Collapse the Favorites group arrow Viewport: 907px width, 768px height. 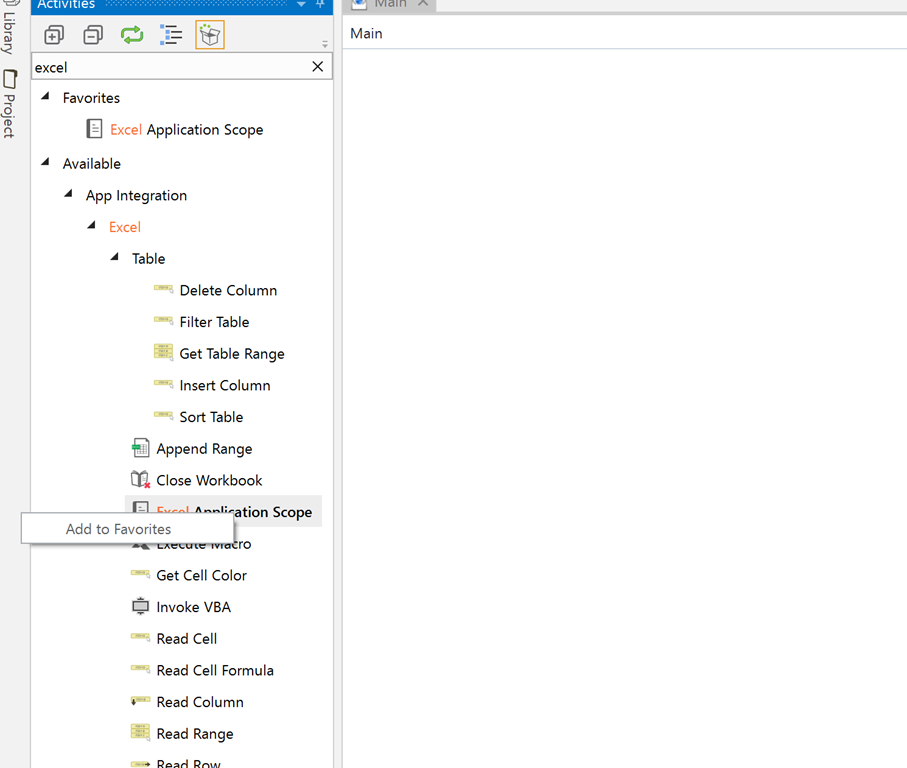tap(45, 97)
